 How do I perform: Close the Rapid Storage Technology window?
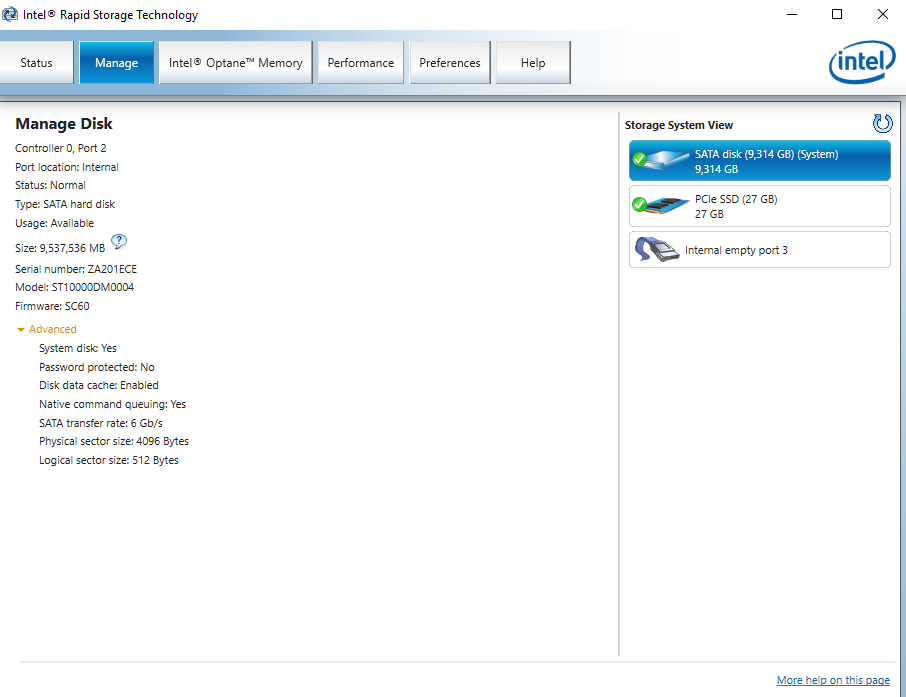tap(882, 14)
